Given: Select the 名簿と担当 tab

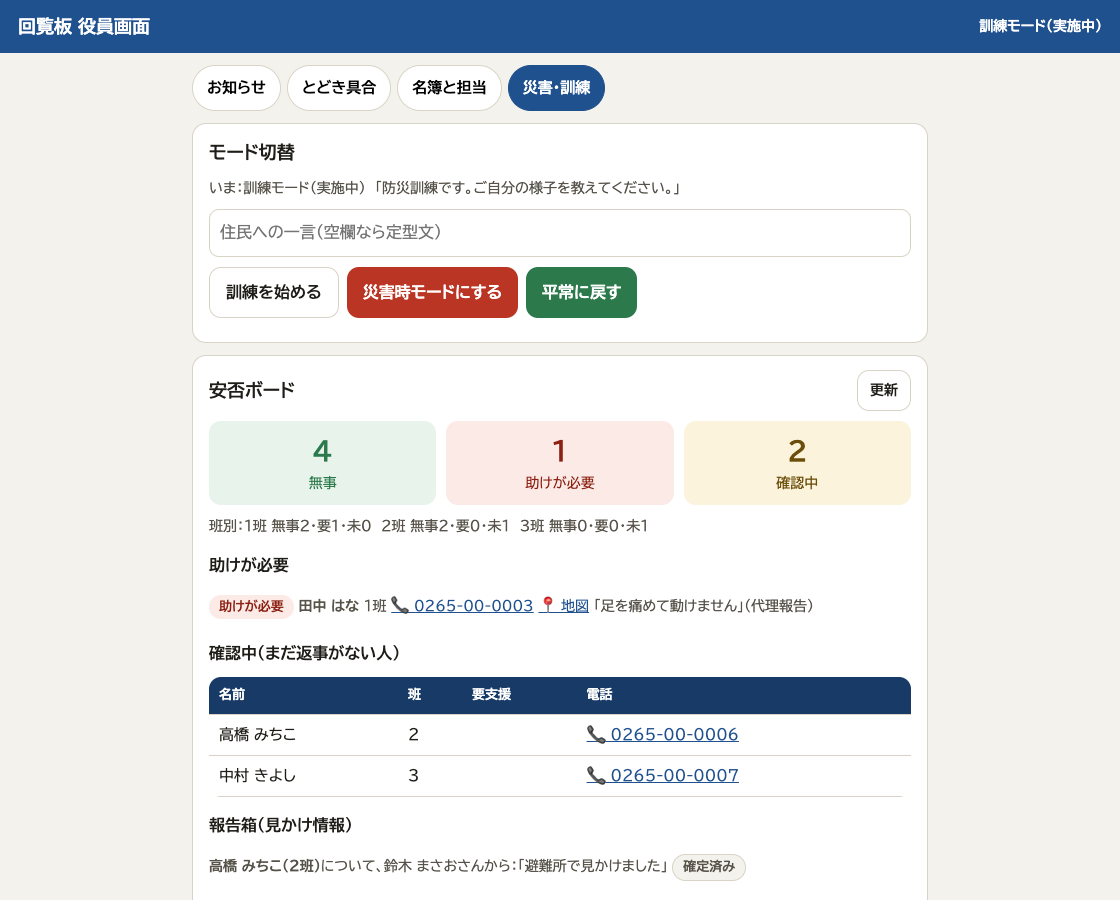Looking at the screenshot, I should pos(449,88).
